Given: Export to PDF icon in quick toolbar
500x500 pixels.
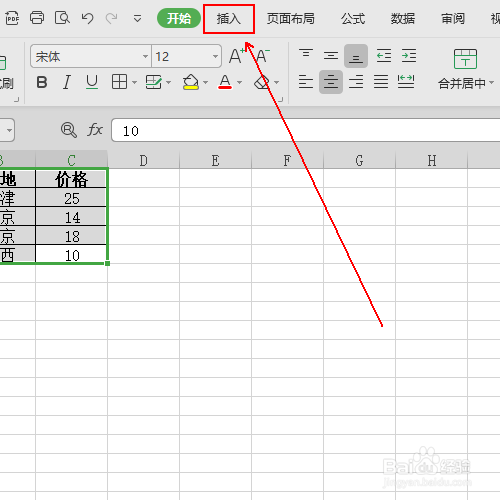Looking at the screenshot, I should (12, 18).
